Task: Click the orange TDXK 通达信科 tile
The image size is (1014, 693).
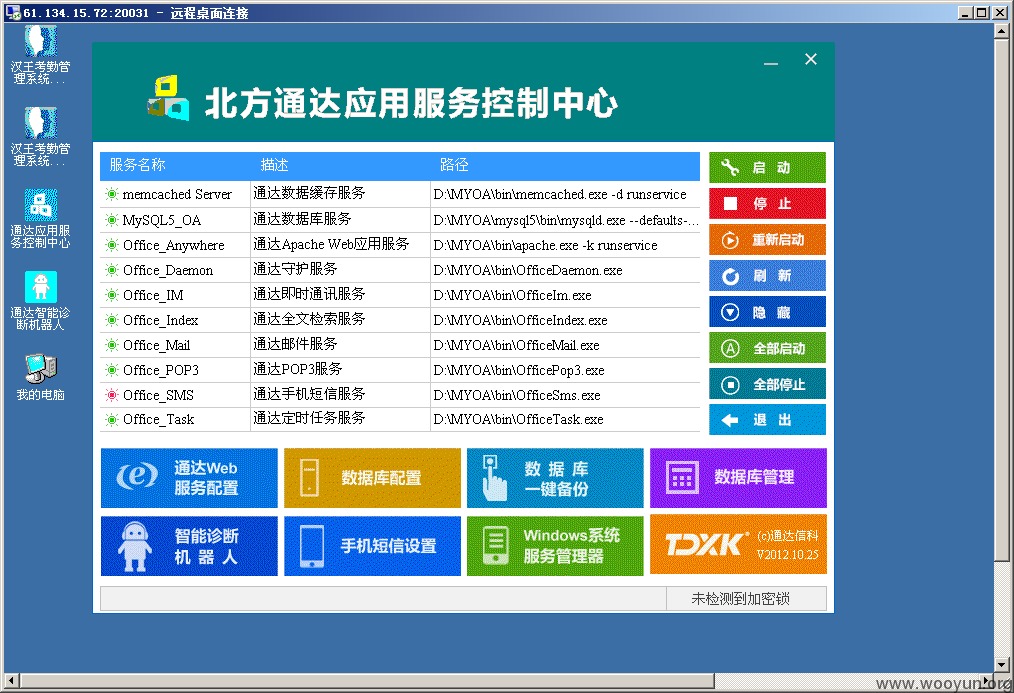Action: tap(738, 544)
